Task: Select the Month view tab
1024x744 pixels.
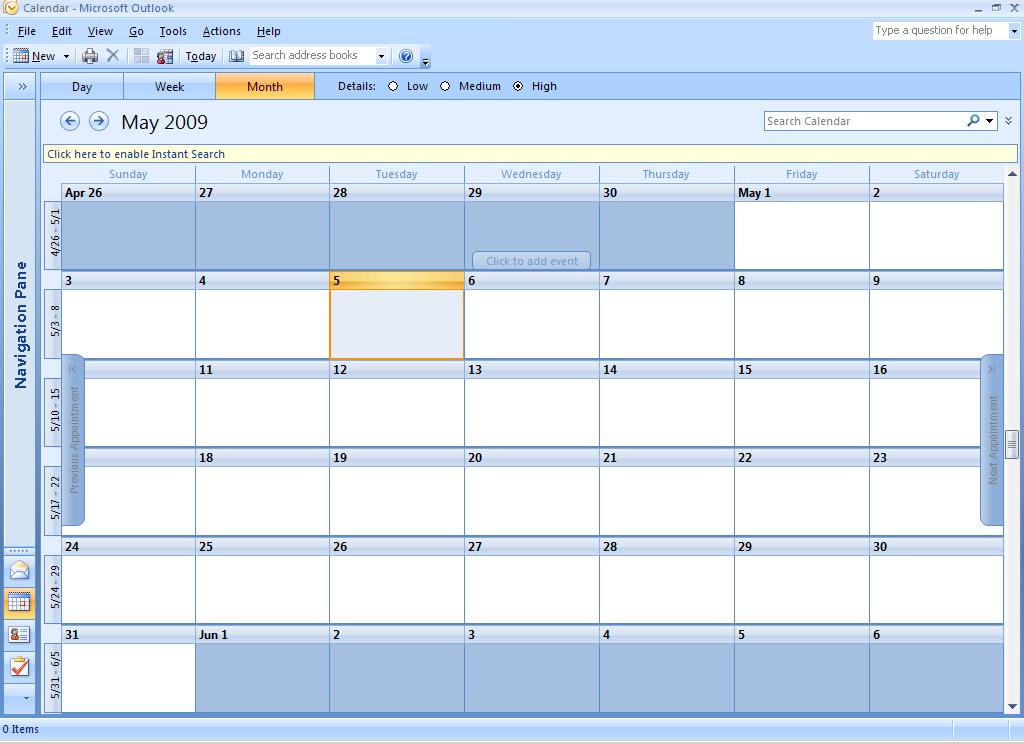Action: pos(264,86)
